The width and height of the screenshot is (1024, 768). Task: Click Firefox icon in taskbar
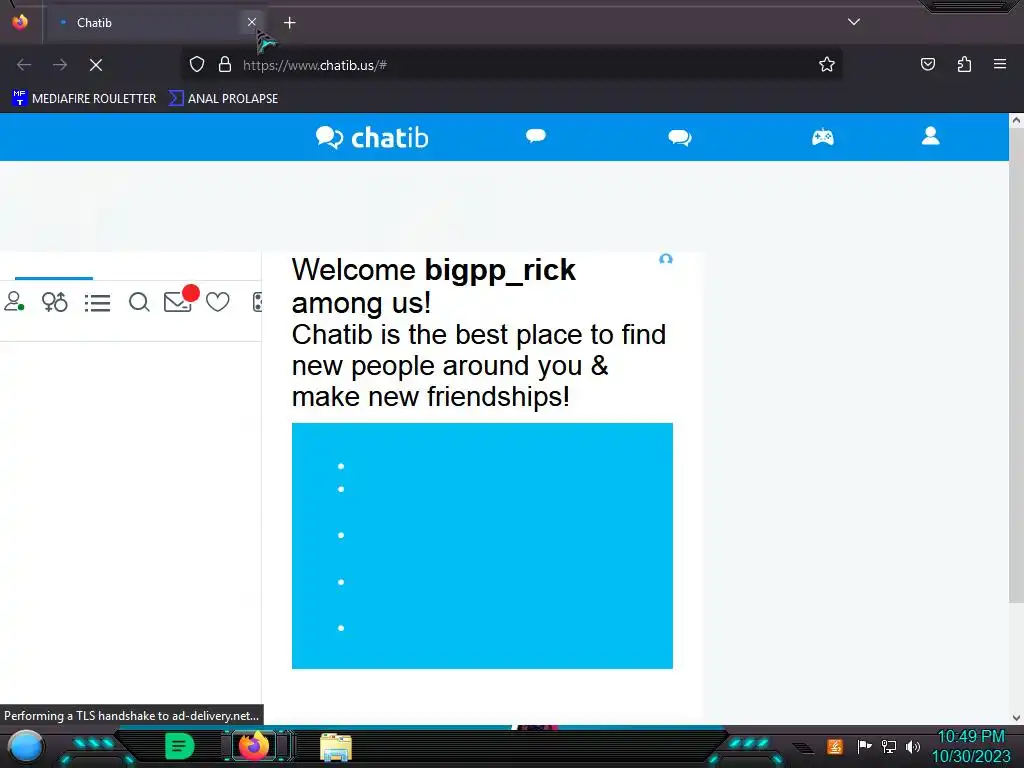pos(254,746)
